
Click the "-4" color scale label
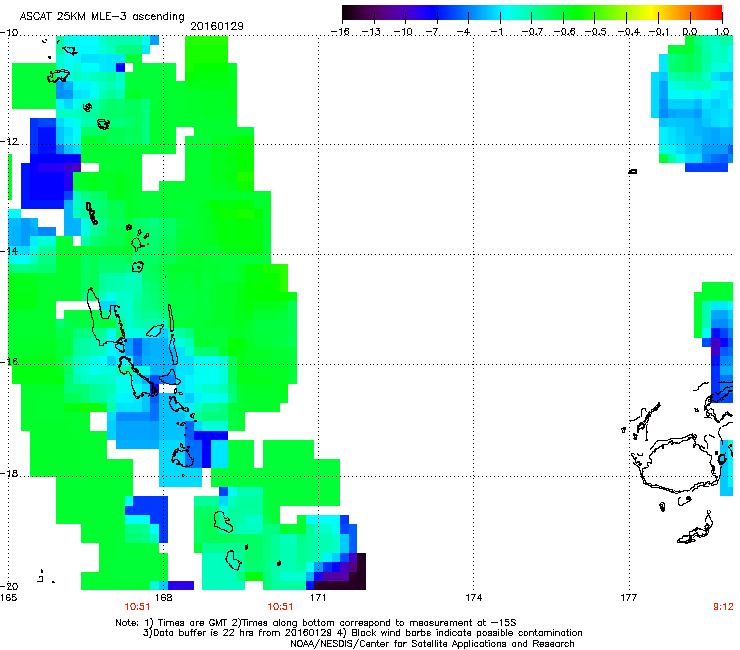(463, 32)
